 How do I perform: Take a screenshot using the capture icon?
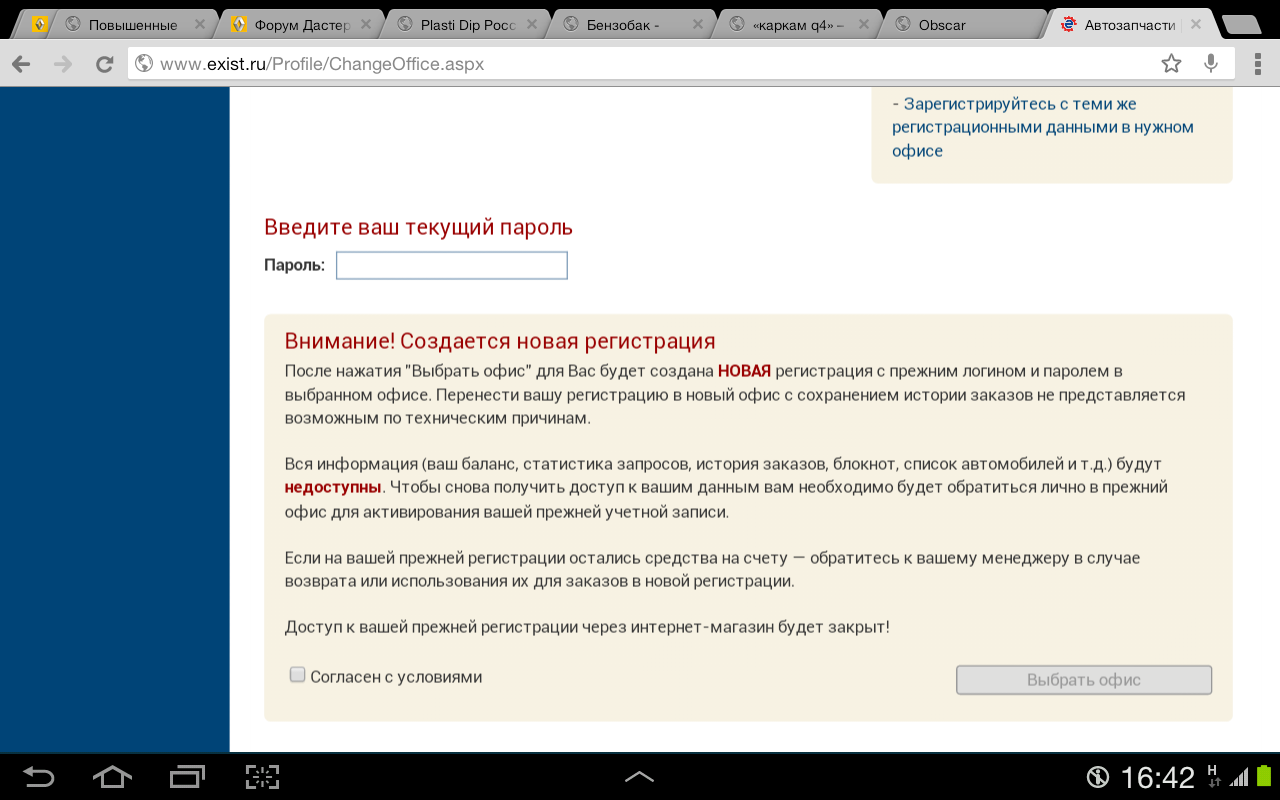coord(262,777)
